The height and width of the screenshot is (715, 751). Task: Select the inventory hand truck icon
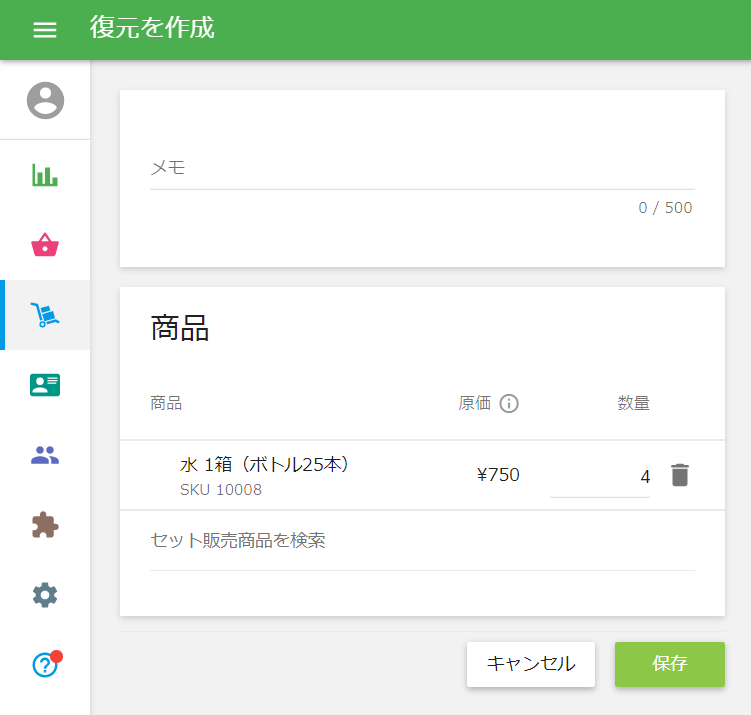point(45,315)
